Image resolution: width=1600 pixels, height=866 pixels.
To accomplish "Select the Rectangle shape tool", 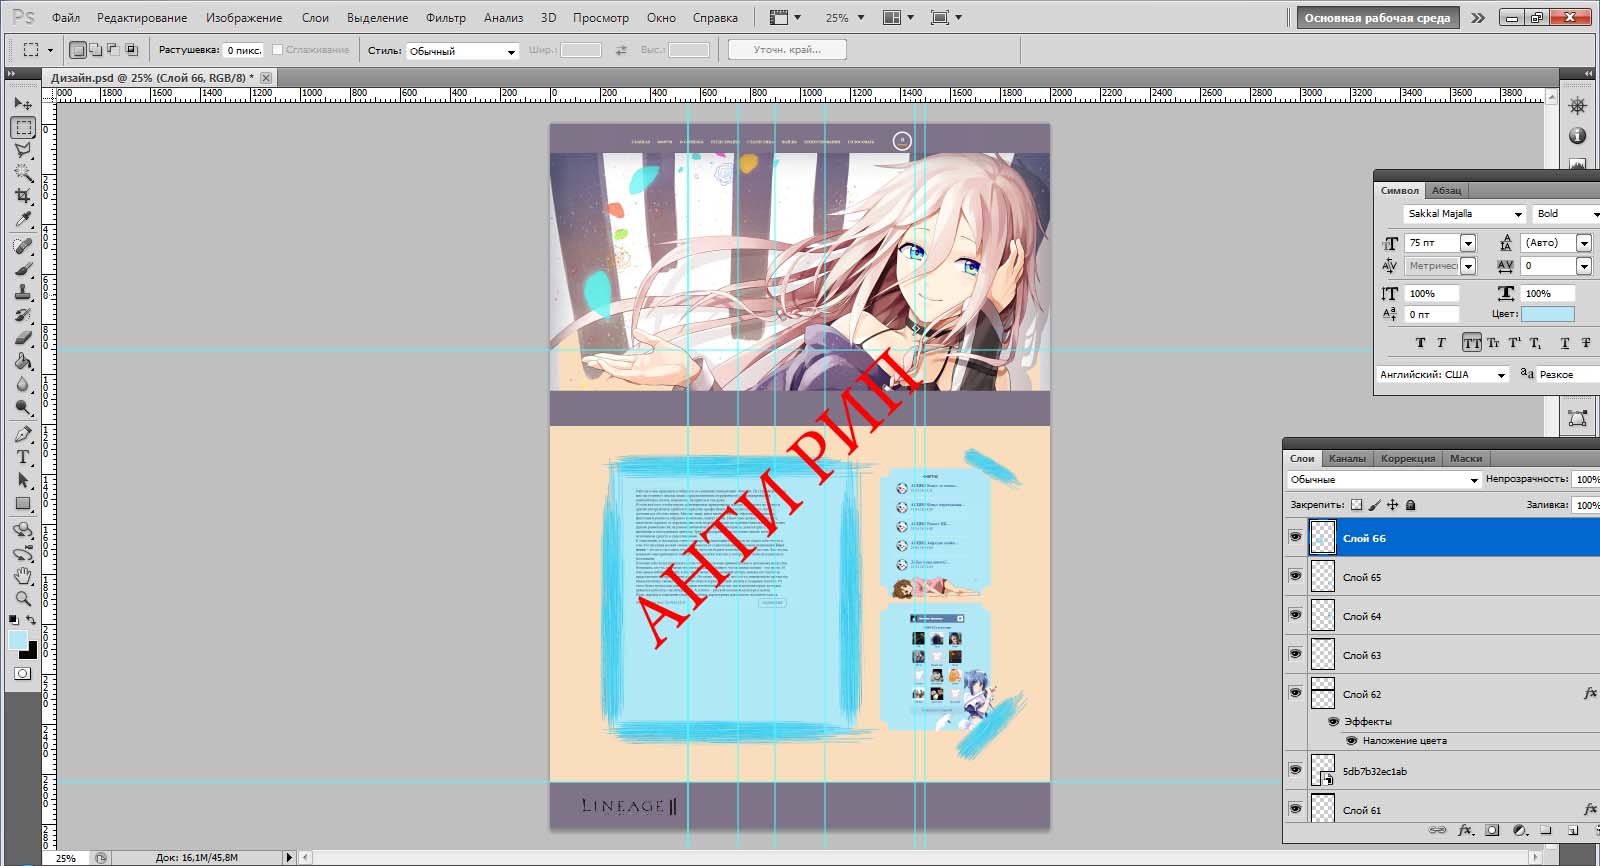I will 23,503.
